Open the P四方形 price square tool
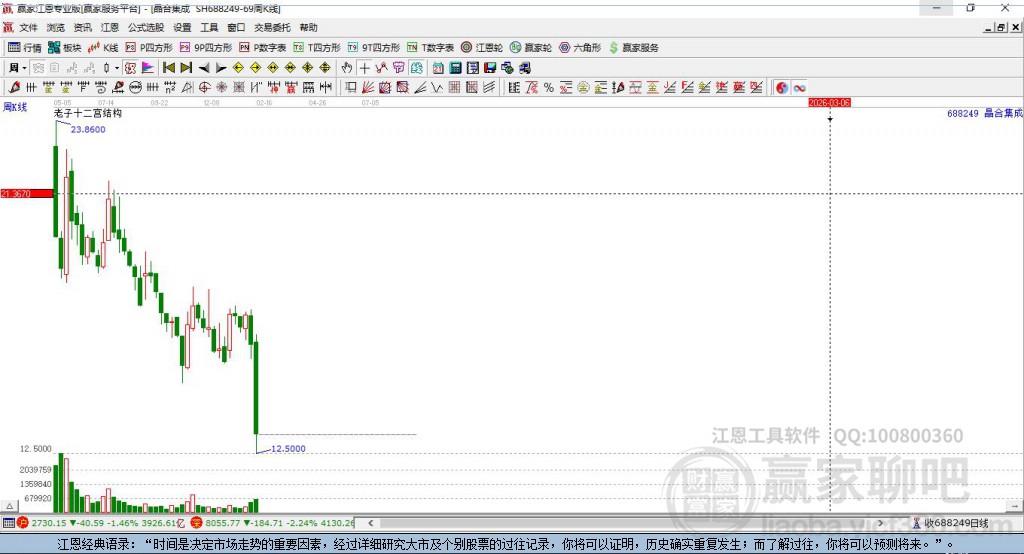 tap(149, 48)
